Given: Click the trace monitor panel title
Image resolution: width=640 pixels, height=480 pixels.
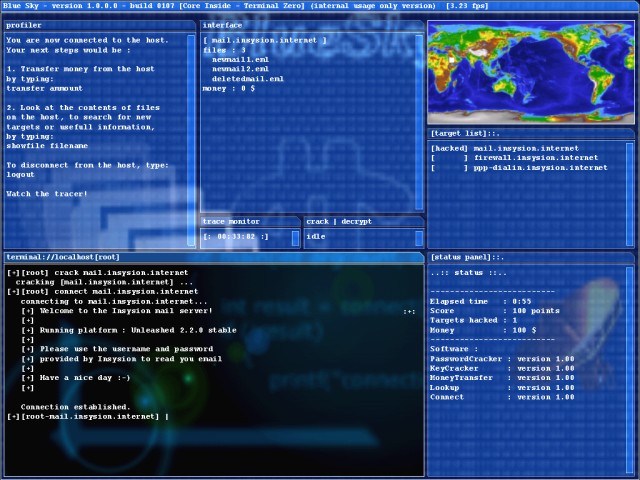Looking at the screenshot, I should pyautogui.click(x=231, y=222).
